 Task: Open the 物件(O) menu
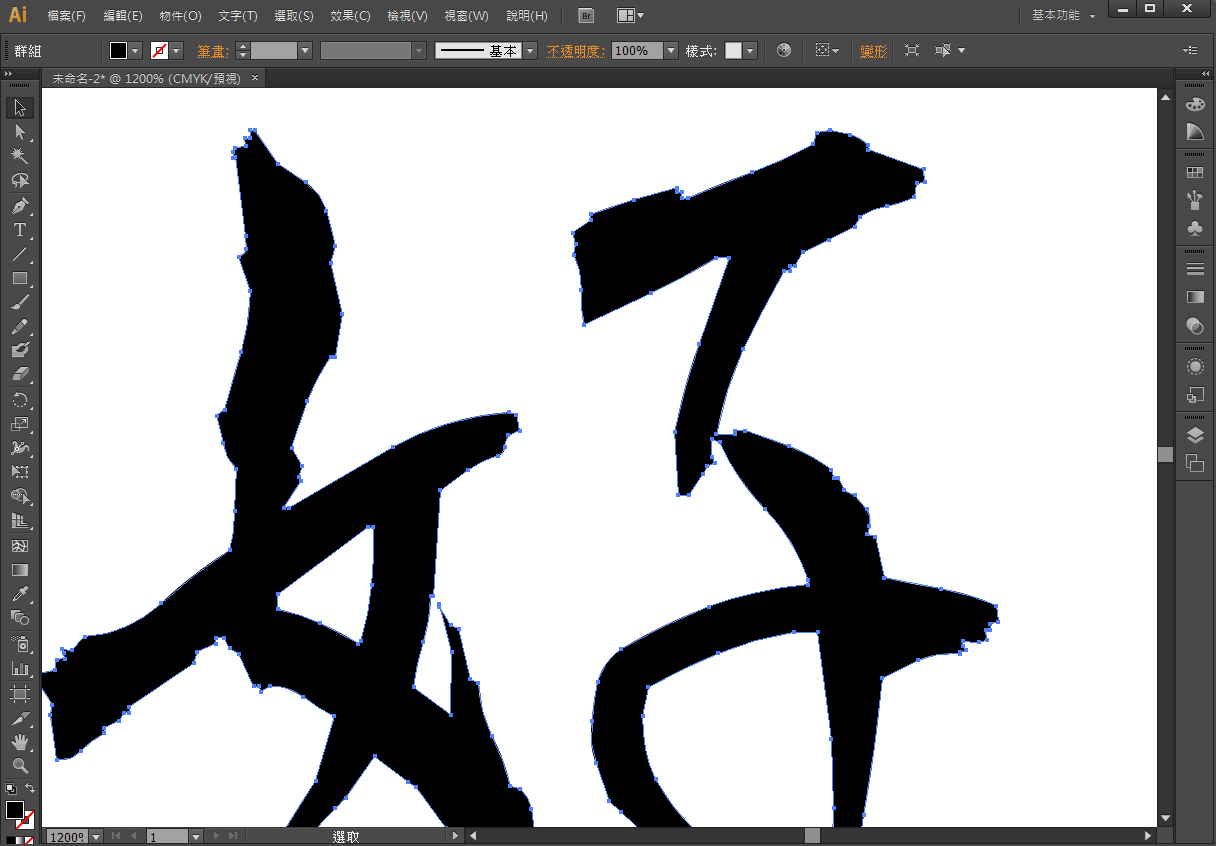180,16
